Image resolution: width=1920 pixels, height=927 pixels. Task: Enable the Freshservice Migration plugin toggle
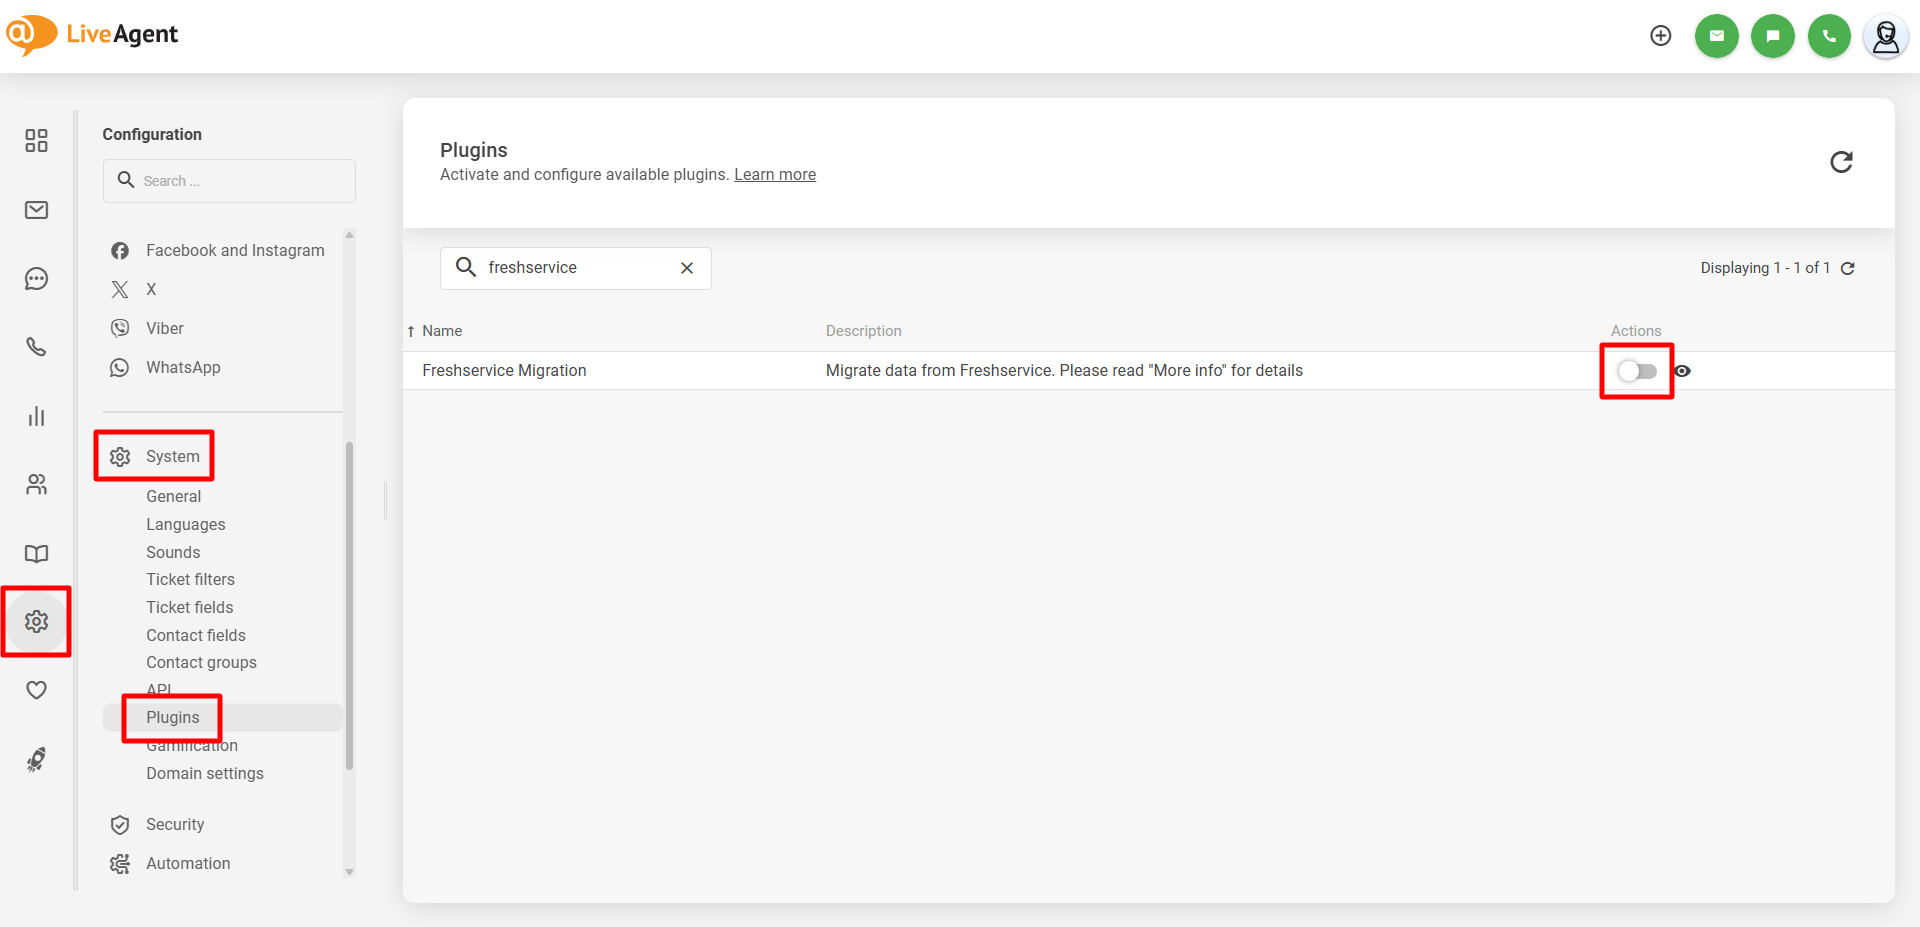[x=1637, y=371]
